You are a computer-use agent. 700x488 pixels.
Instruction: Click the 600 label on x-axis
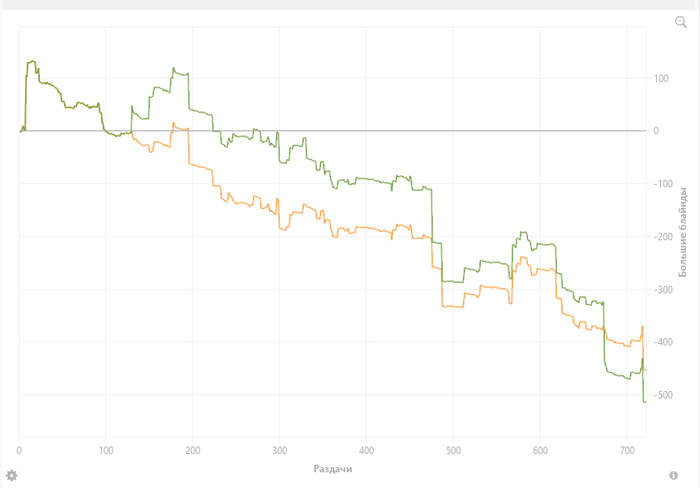click(x=540, y=450)
